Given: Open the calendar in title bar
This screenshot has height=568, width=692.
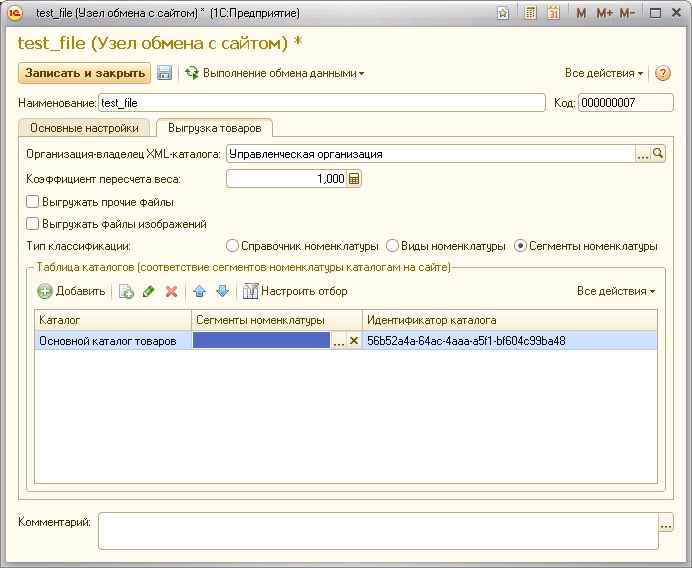Looking at the screenshot, I should click(x=553, y=13).
